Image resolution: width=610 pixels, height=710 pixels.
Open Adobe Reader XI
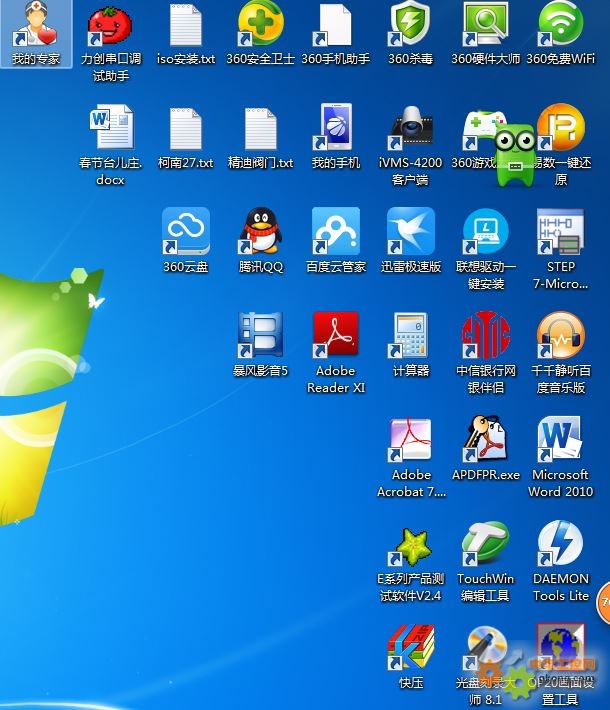coord(336,335)
